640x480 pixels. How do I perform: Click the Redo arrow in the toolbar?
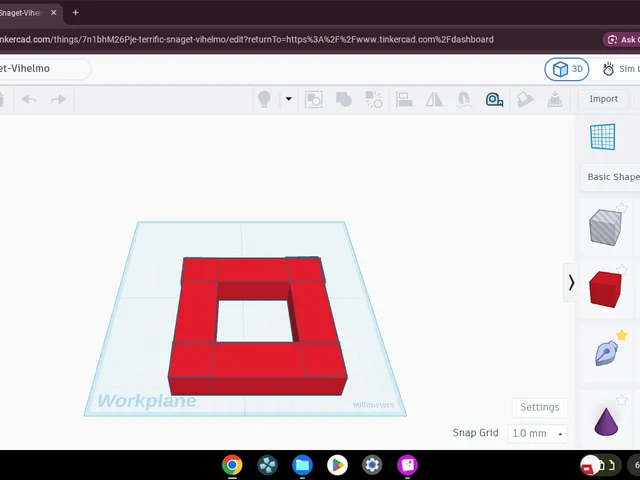pyautogui.click(x=58, y=99)
